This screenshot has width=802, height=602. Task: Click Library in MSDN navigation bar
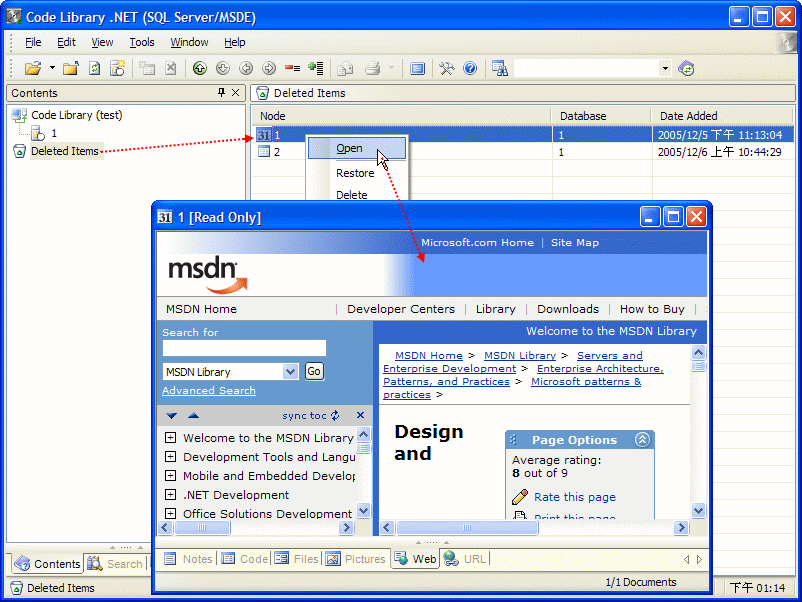coord(496,309)
